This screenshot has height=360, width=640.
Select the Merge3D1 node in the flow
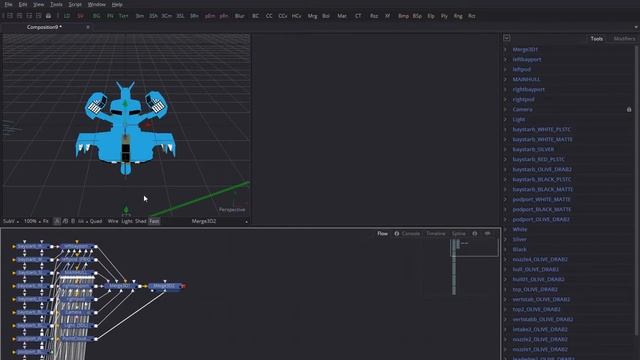coord(120,286)
